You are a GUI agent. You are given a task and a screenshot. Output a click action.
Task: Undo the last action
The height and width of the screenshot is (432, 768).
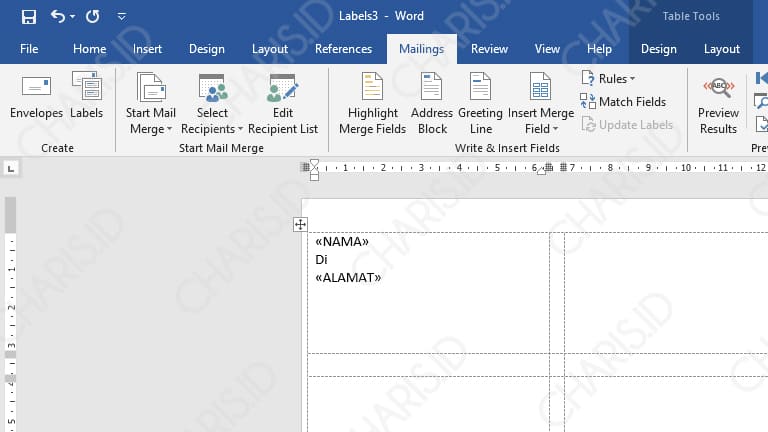58,17
